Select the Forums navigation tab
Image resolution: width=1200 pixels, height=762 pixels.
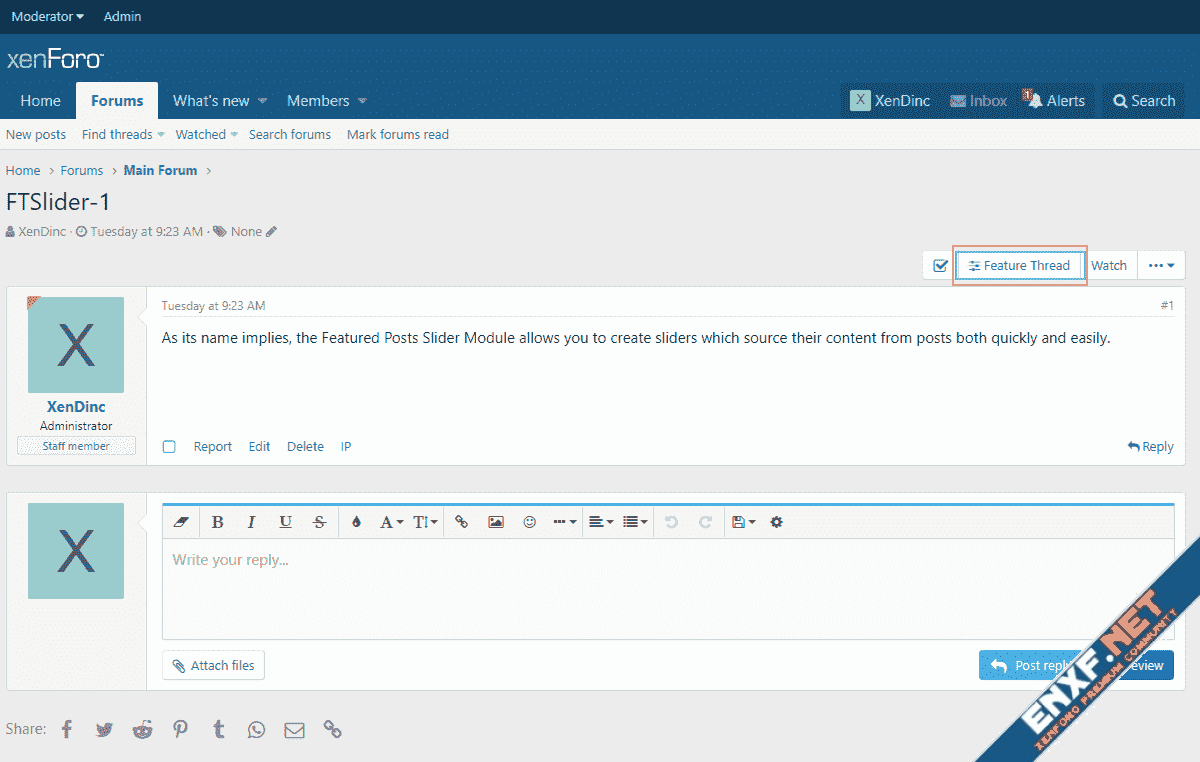(x=117, y=101)
